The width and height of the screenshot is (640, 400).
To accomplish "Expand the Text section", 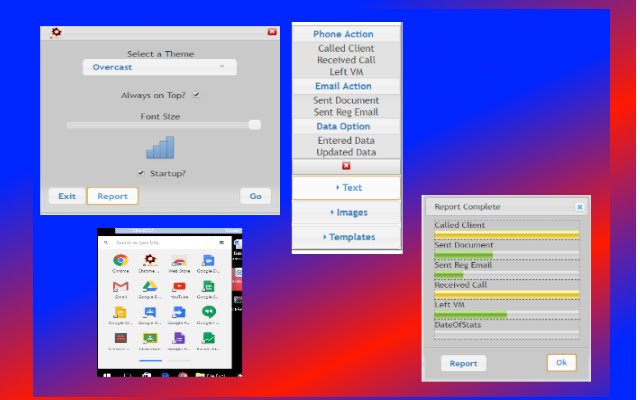I will tap(347, 188).
